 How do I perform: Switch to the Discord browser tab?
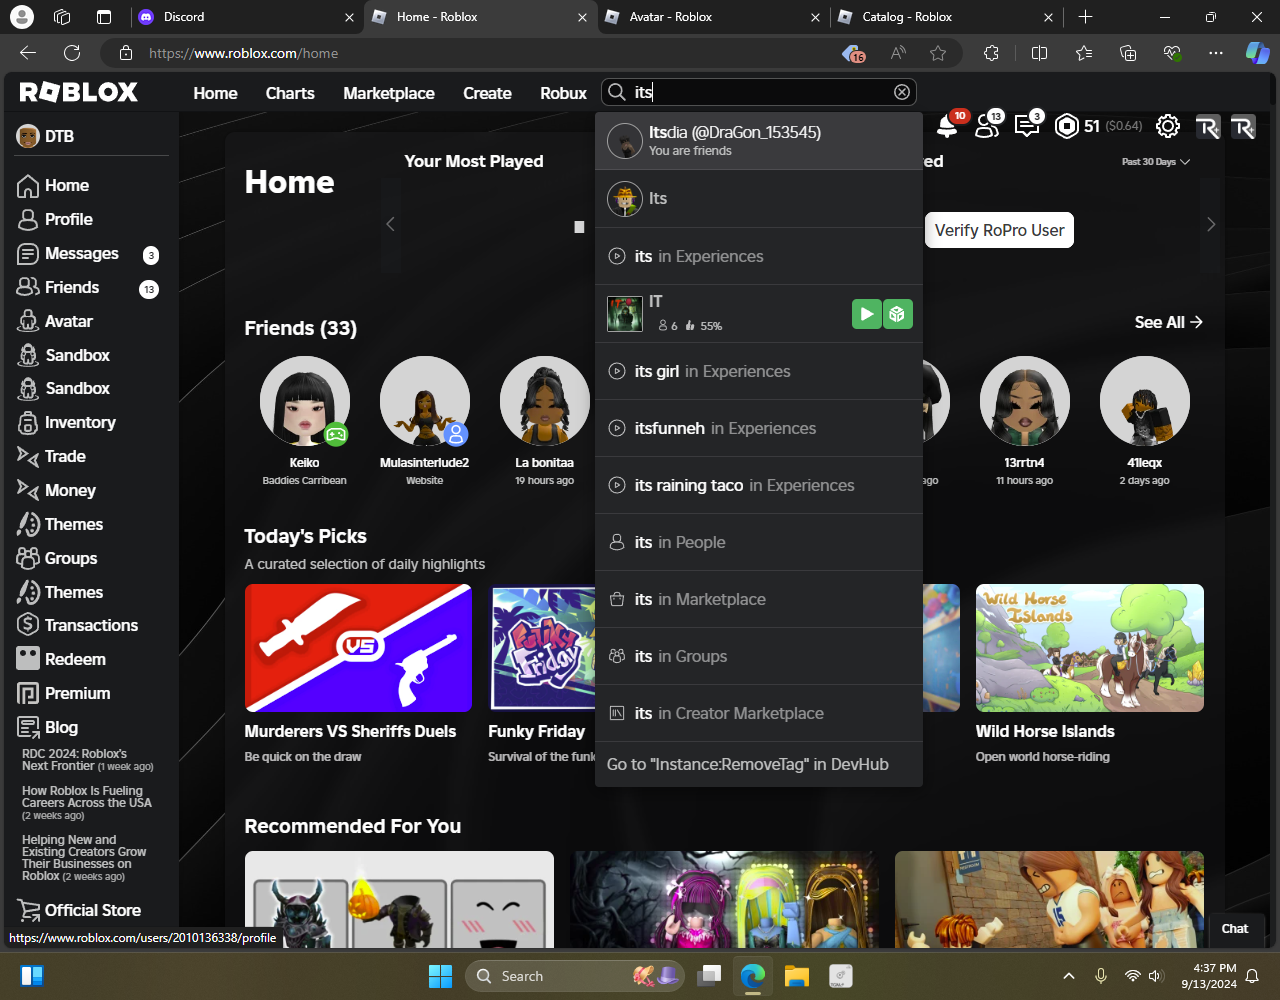[x=245, y=17]
